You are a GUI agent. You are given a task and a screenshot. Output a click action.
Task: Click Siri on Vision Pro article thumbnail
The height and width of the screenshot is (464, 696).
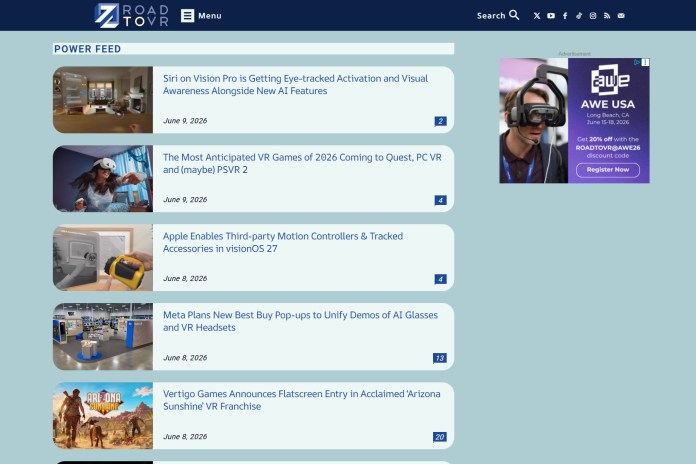click(103, 99)
